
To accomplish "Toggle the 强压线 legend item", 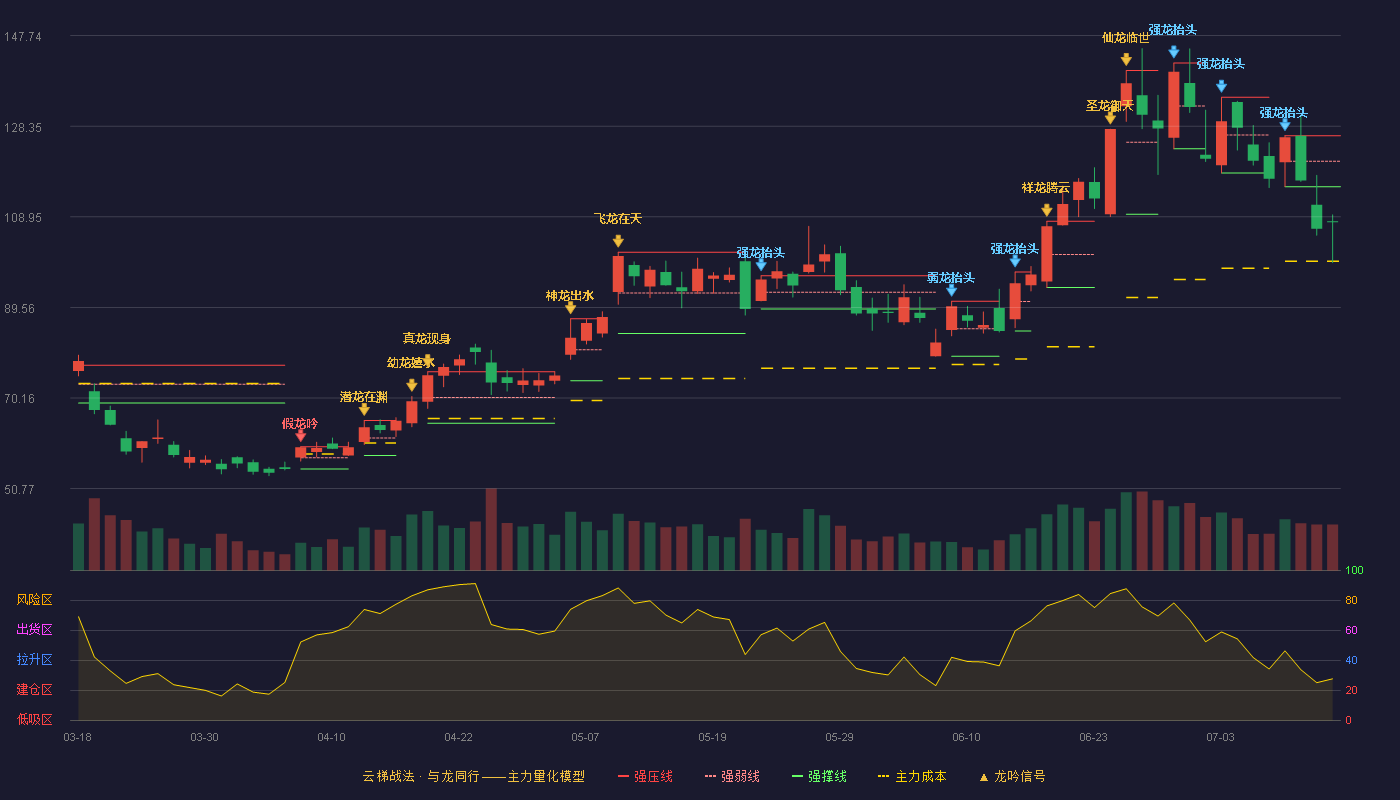I will [645, 776].
